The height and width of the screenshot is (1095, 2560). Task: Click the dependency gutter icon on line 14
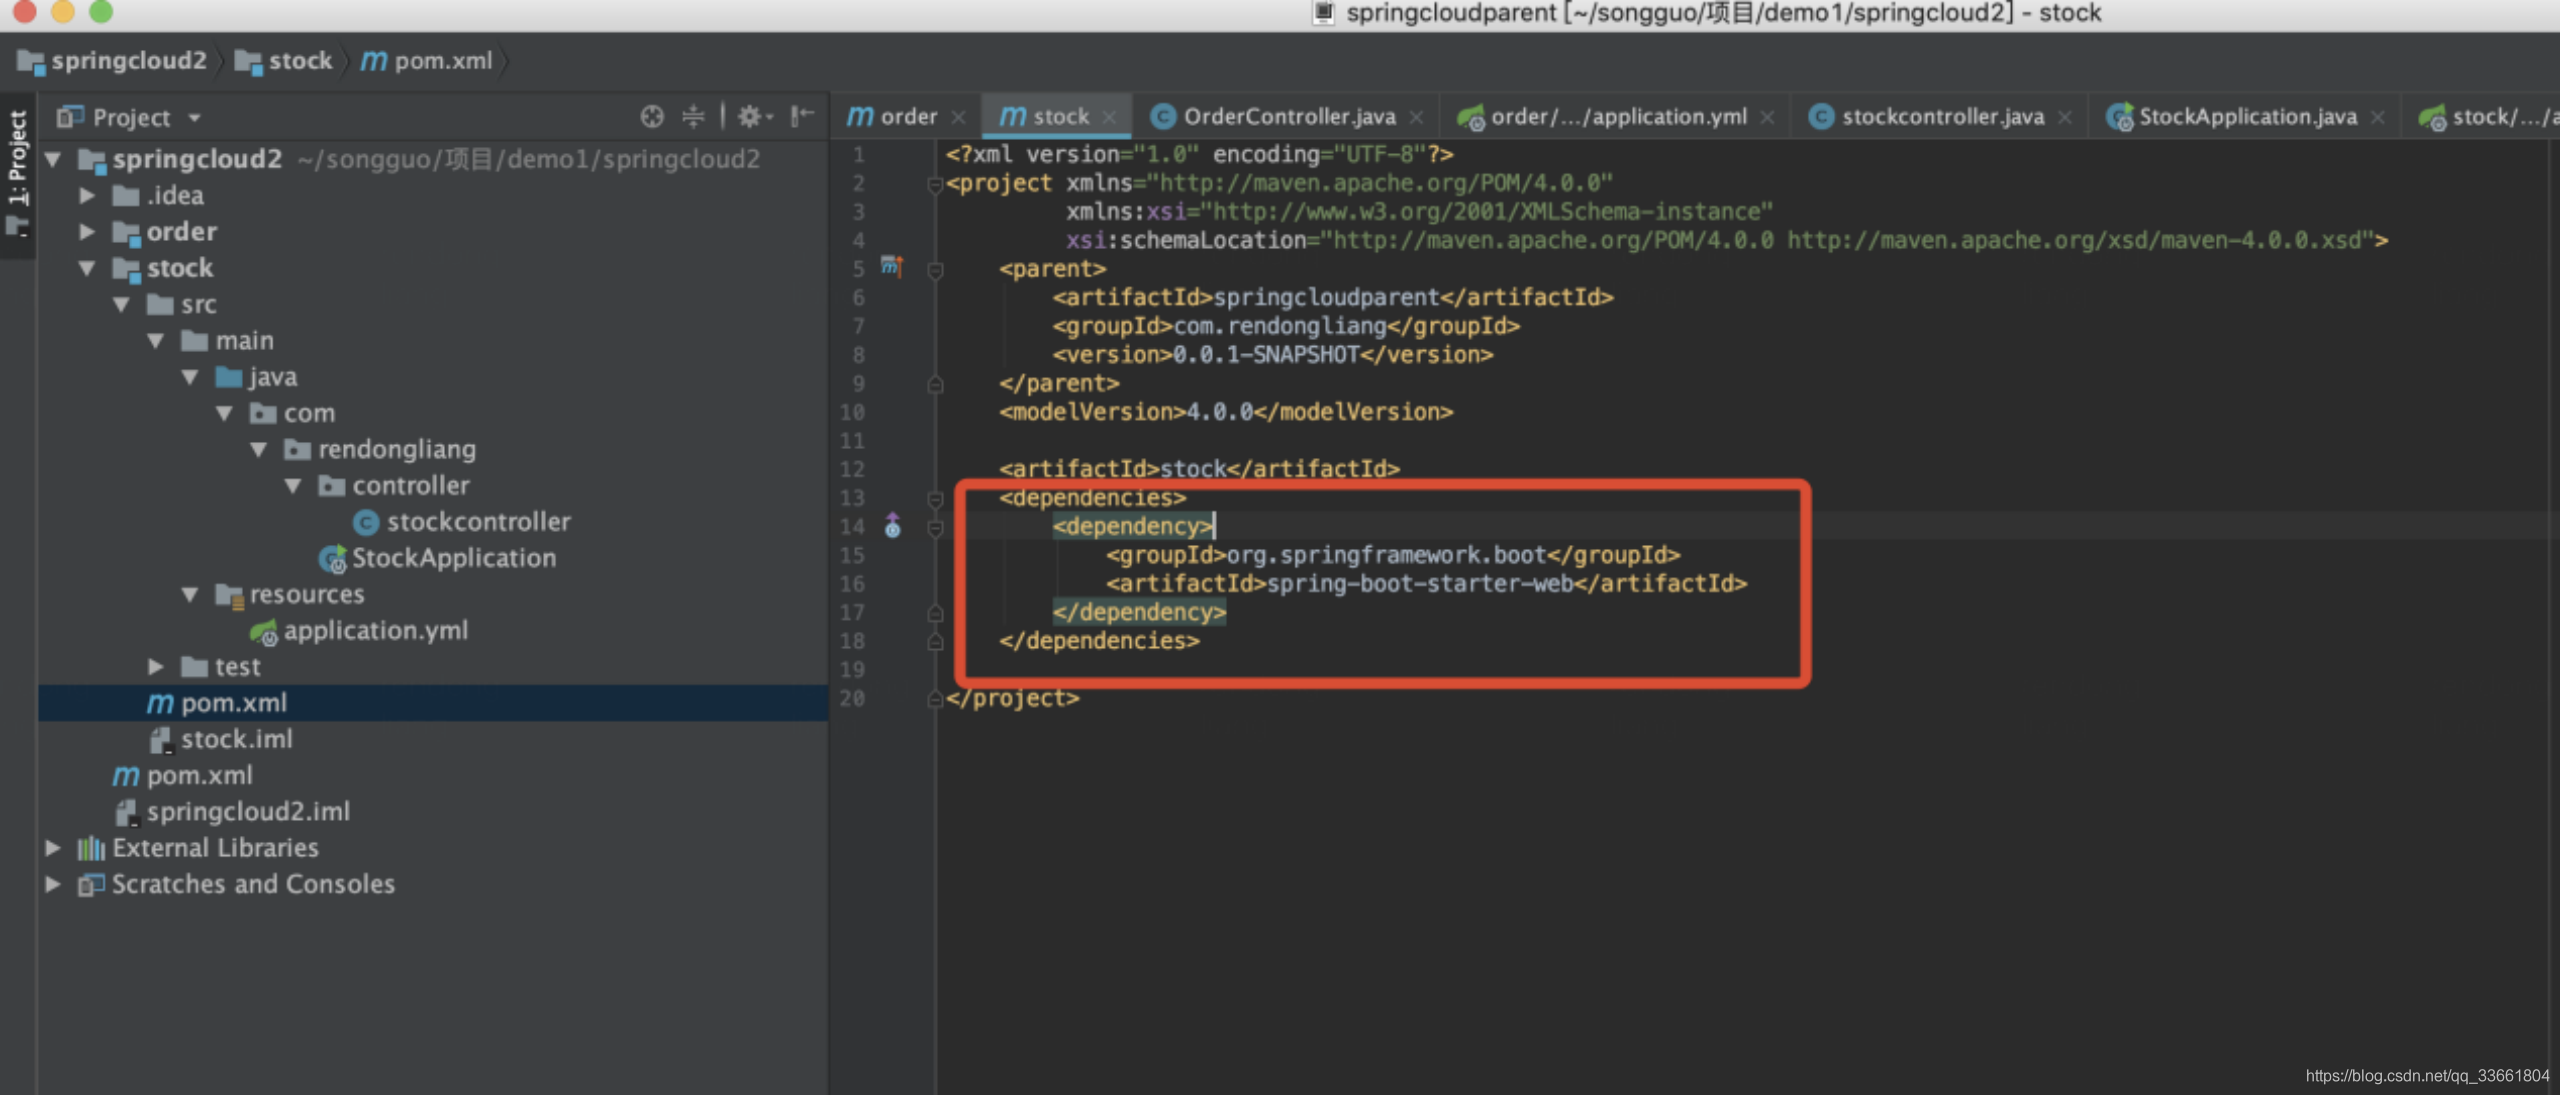click(892, 525)
